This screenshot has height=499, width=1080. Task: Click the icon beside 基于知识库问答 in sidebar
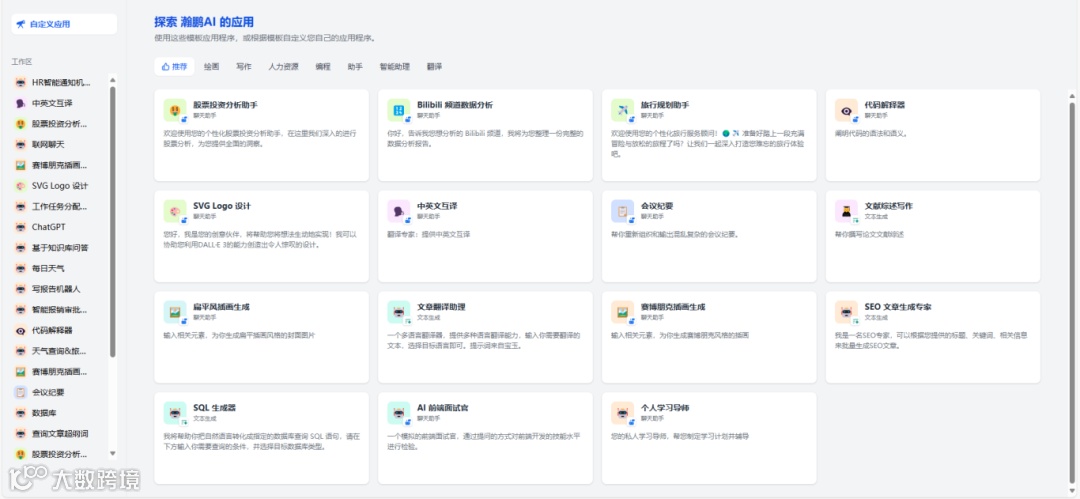coord(21,247)
